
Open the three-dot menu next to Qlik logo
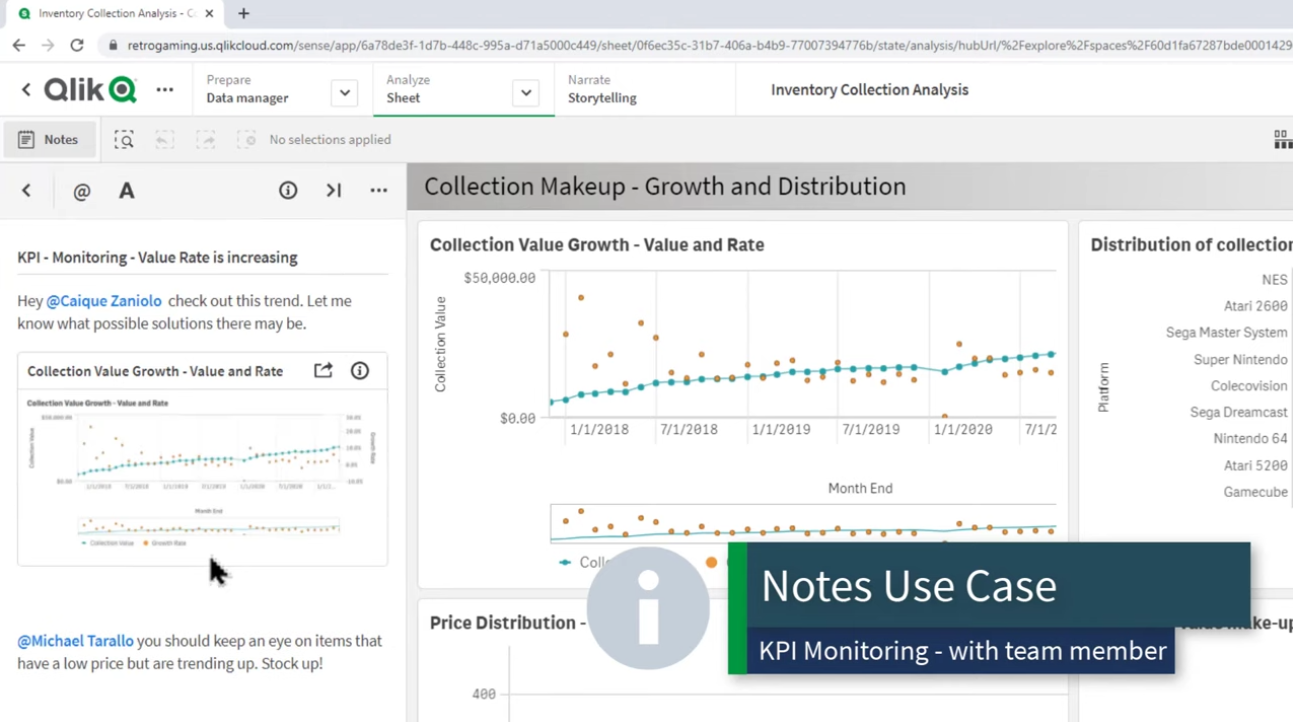pyautogui.click(x=165, y=90)
